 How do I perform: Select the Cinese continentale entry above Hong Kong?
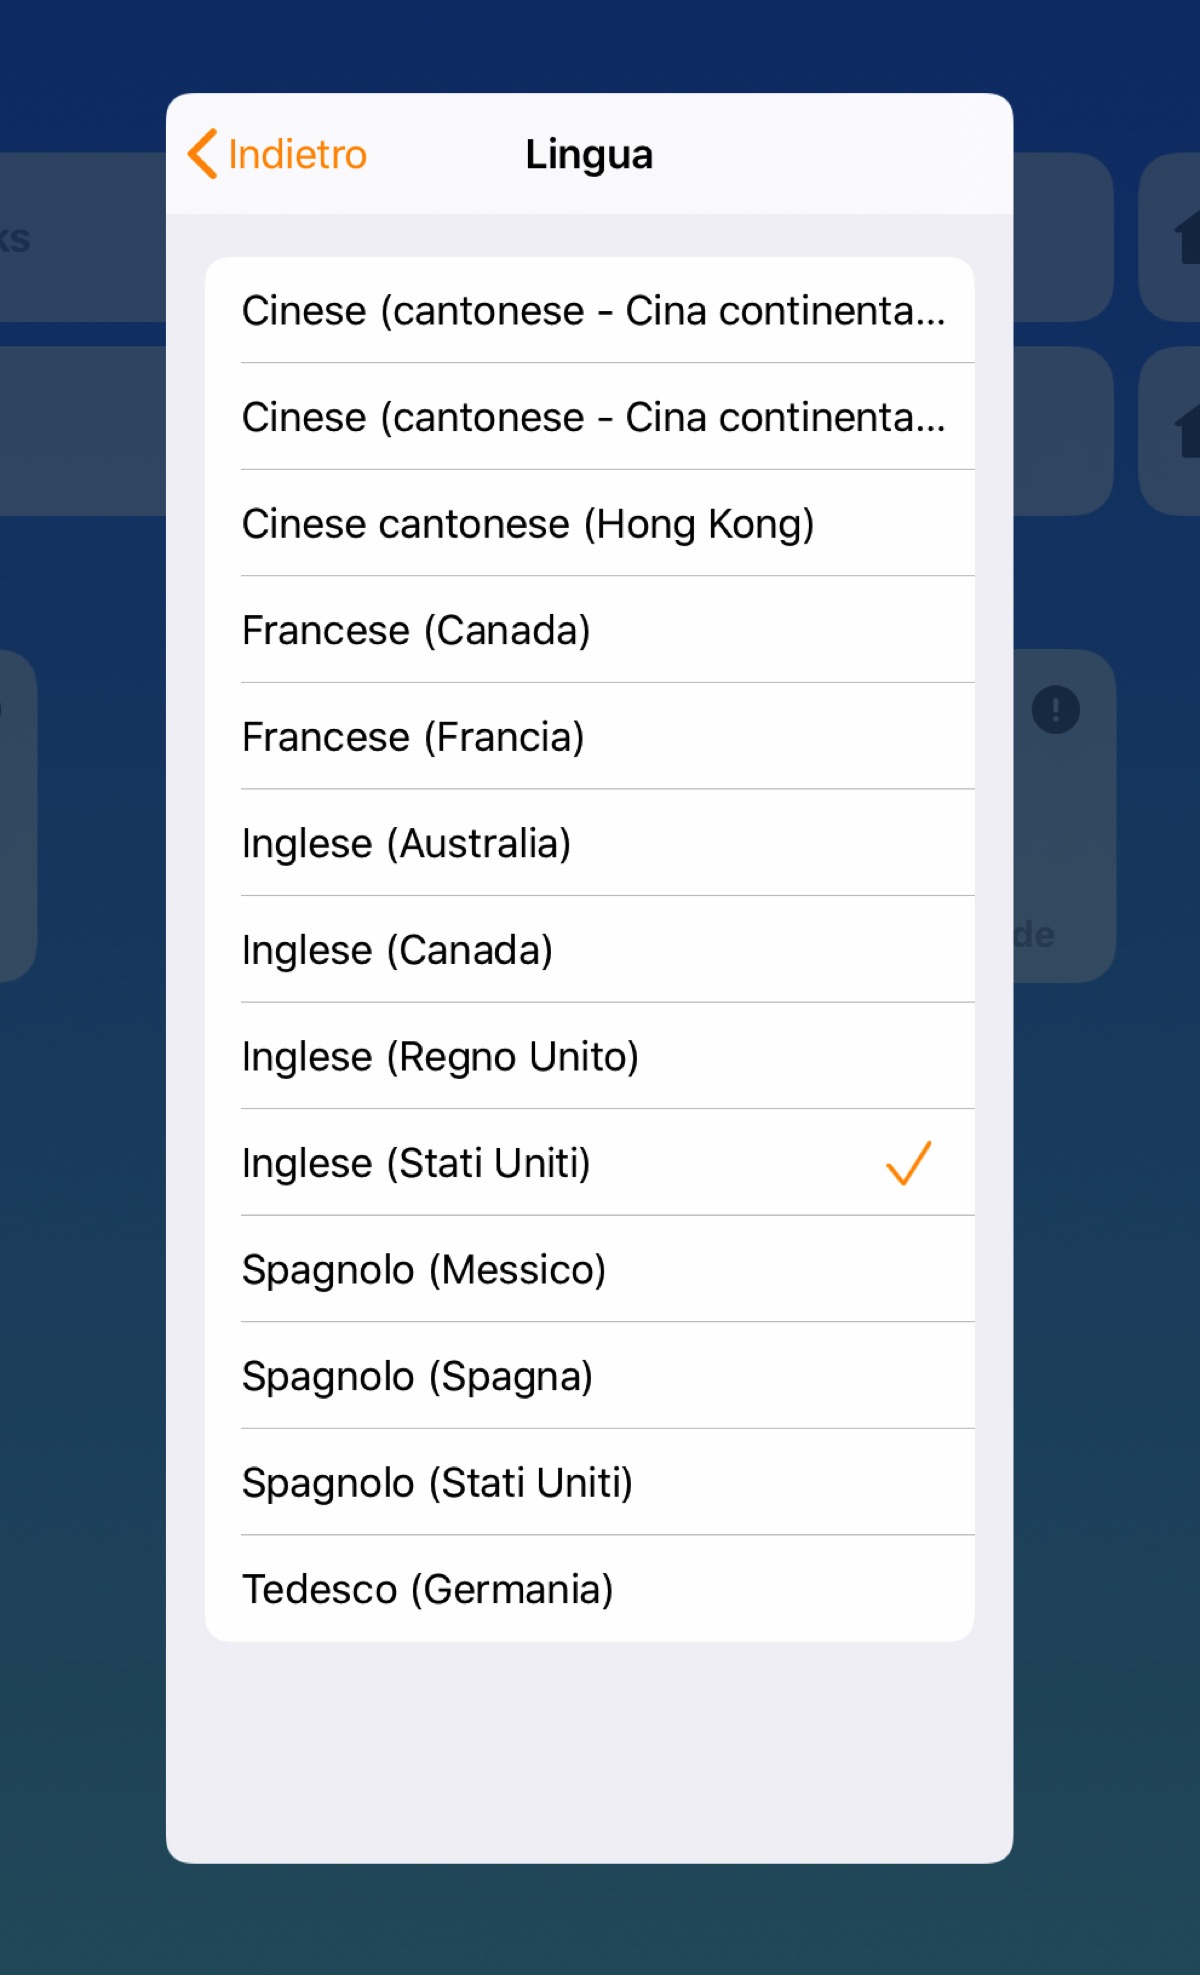[x=592, y=417]
